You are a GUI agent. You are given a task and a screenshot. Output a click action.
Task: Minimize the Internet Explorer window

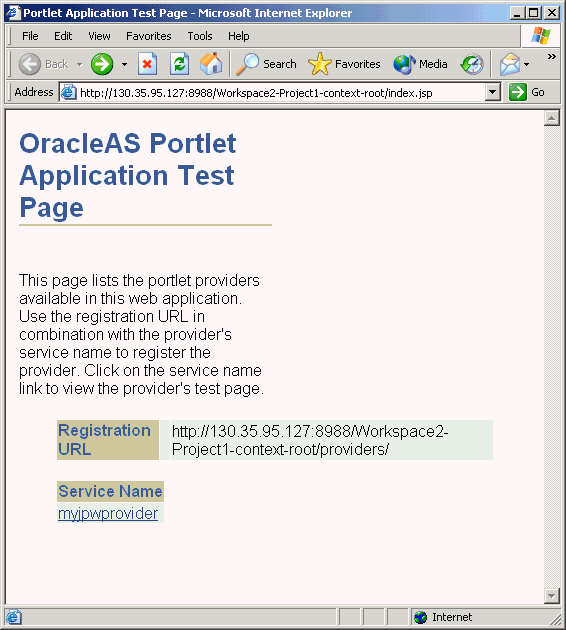coord(517,13)
